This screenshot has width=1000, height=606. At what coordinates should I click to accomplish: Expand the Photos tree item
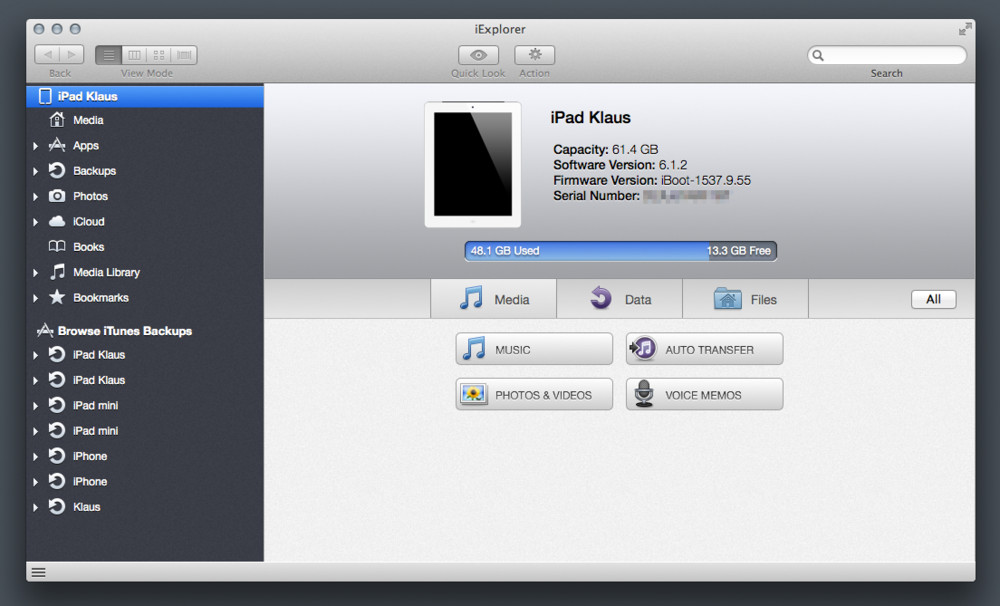(x=36, y=196)
